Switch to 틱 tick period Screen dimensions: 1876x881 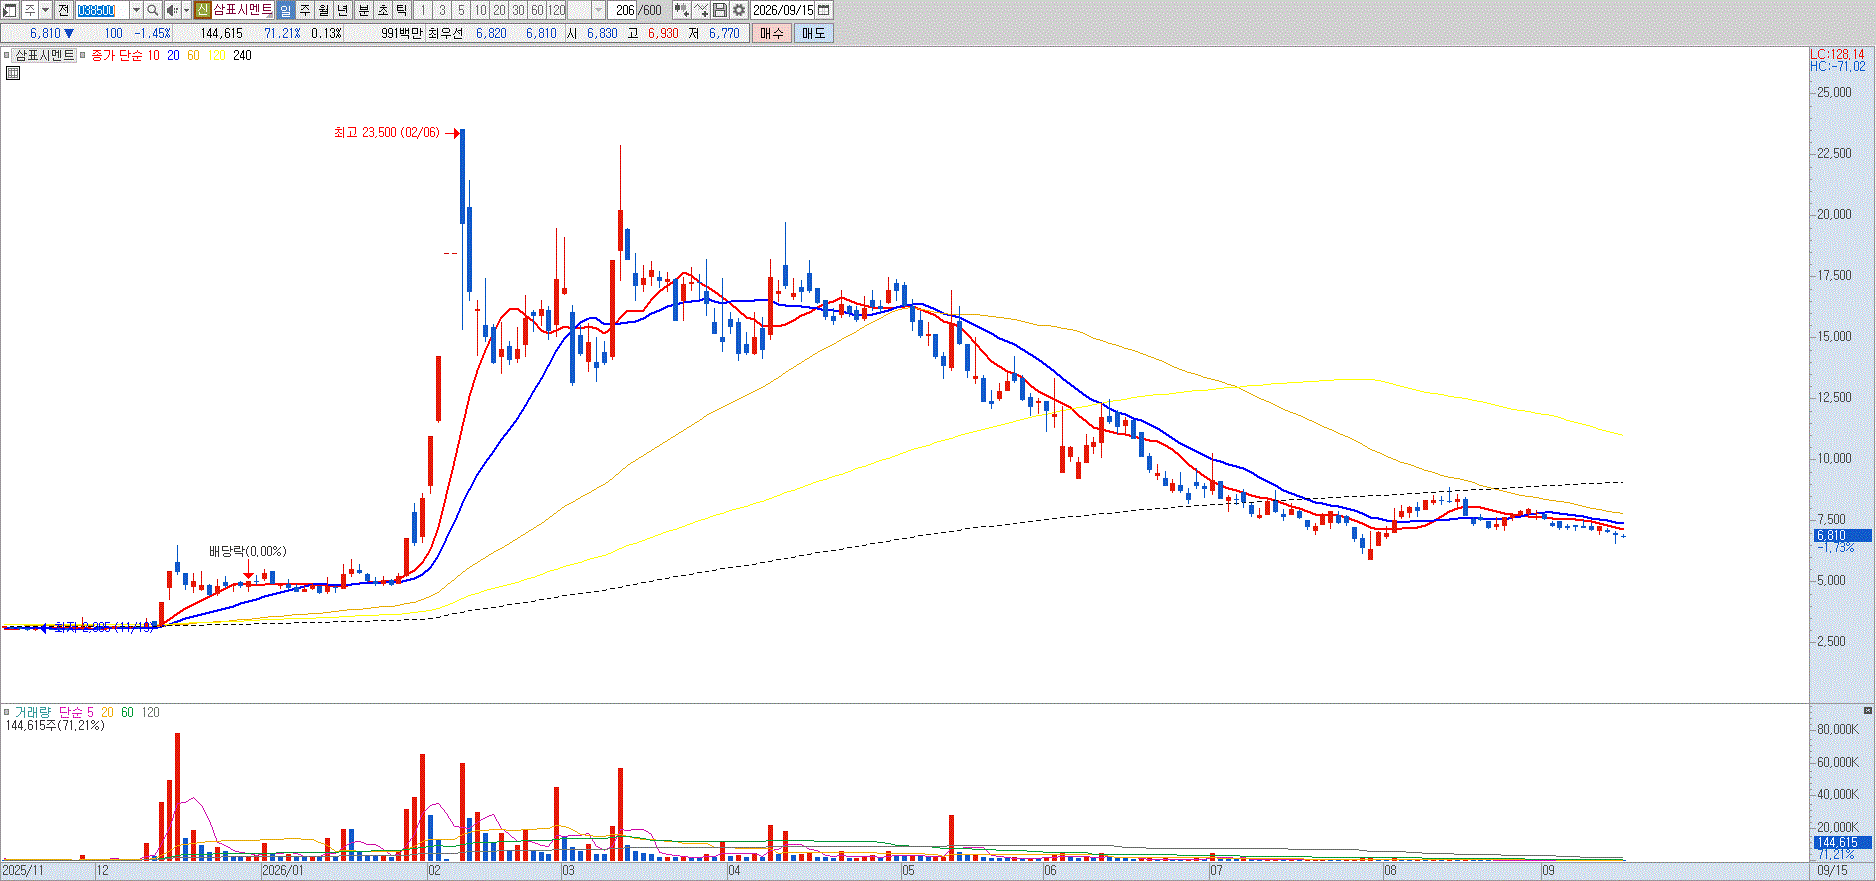pyautogui.click(x=402, y=10)
